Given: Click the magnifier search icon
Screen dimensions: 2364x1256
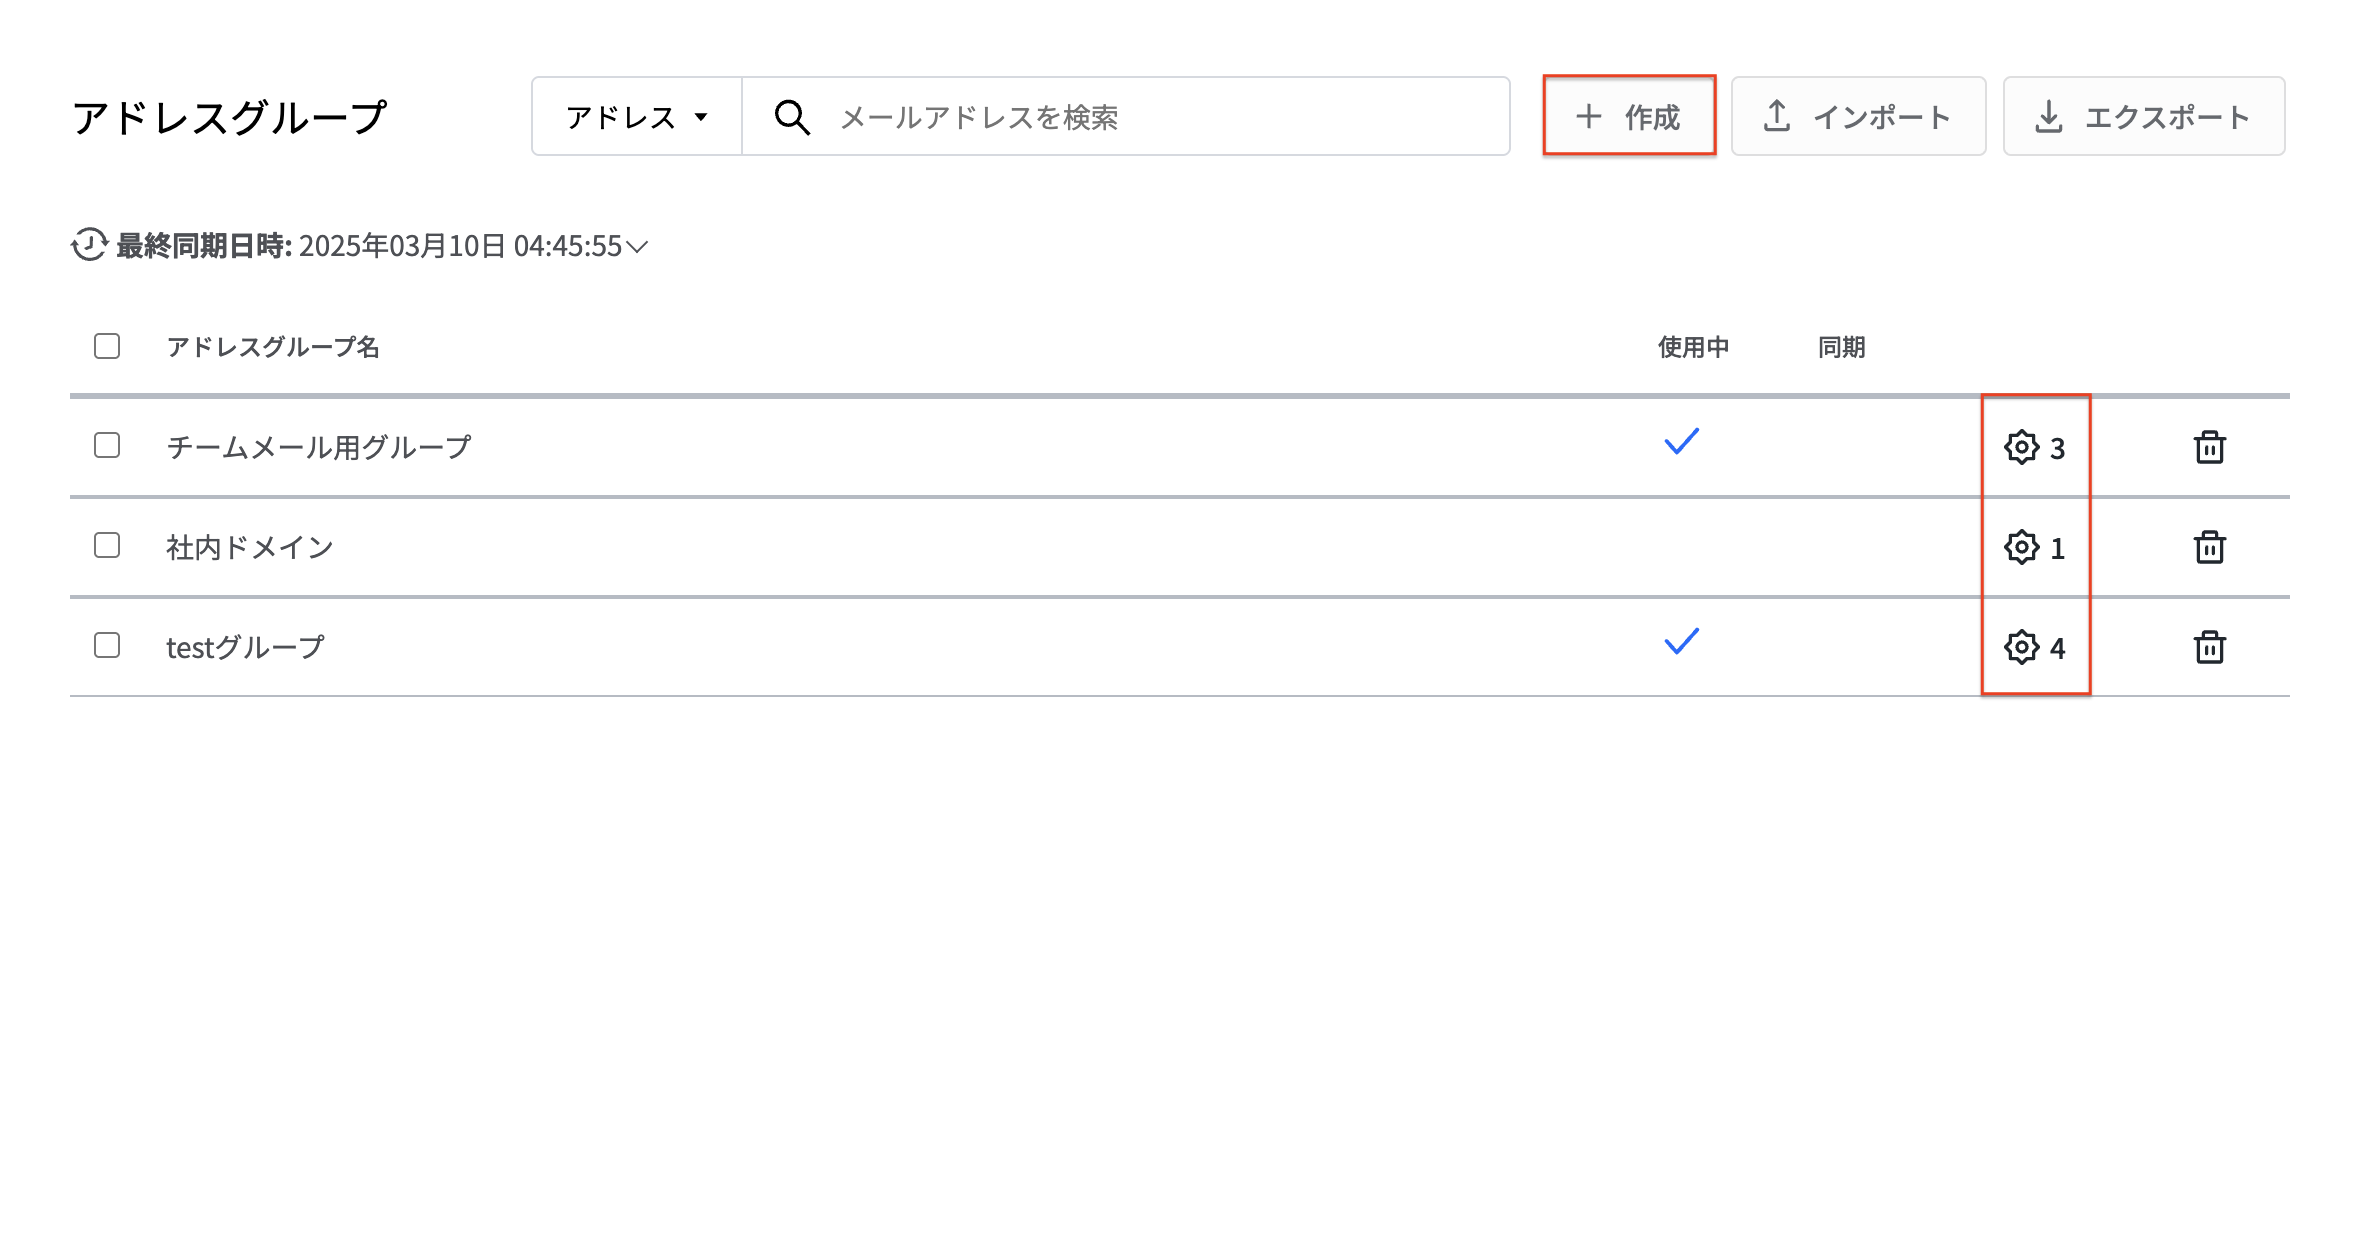Looking at the screenshot, I should point(792,117).
